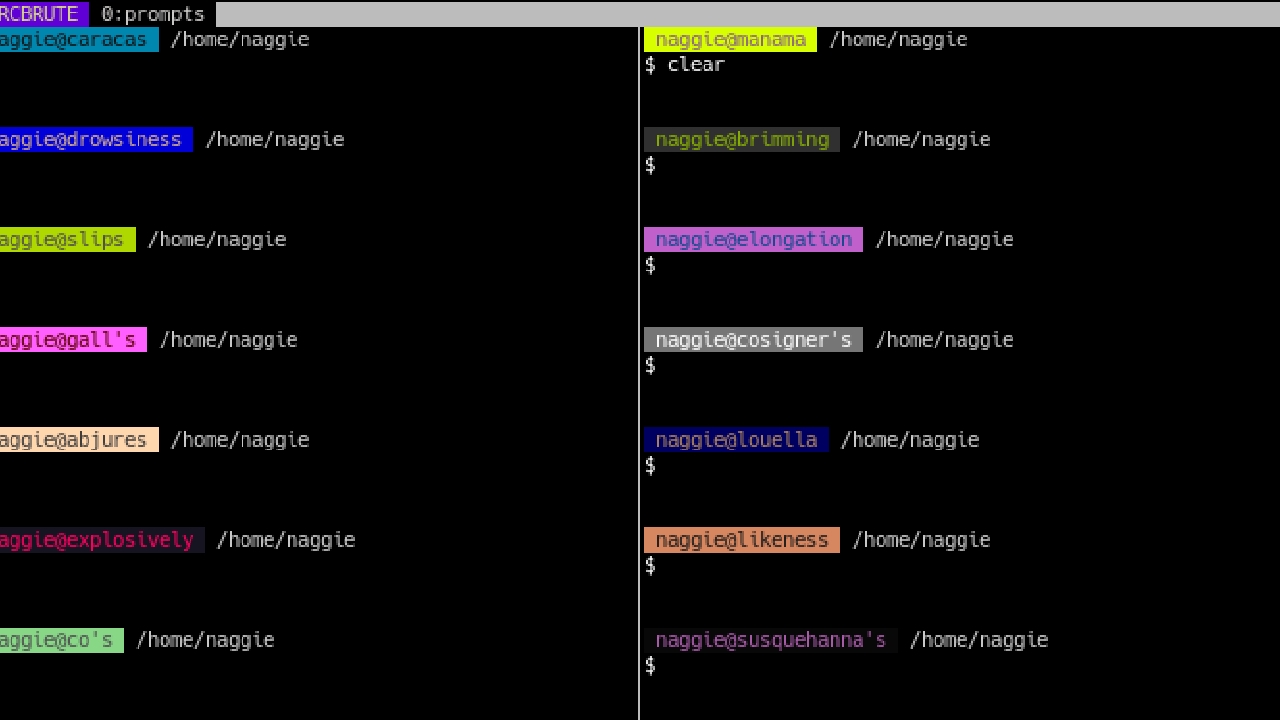
Task: Click the drowsiness blue host label
Action: [x=95, y=140]
